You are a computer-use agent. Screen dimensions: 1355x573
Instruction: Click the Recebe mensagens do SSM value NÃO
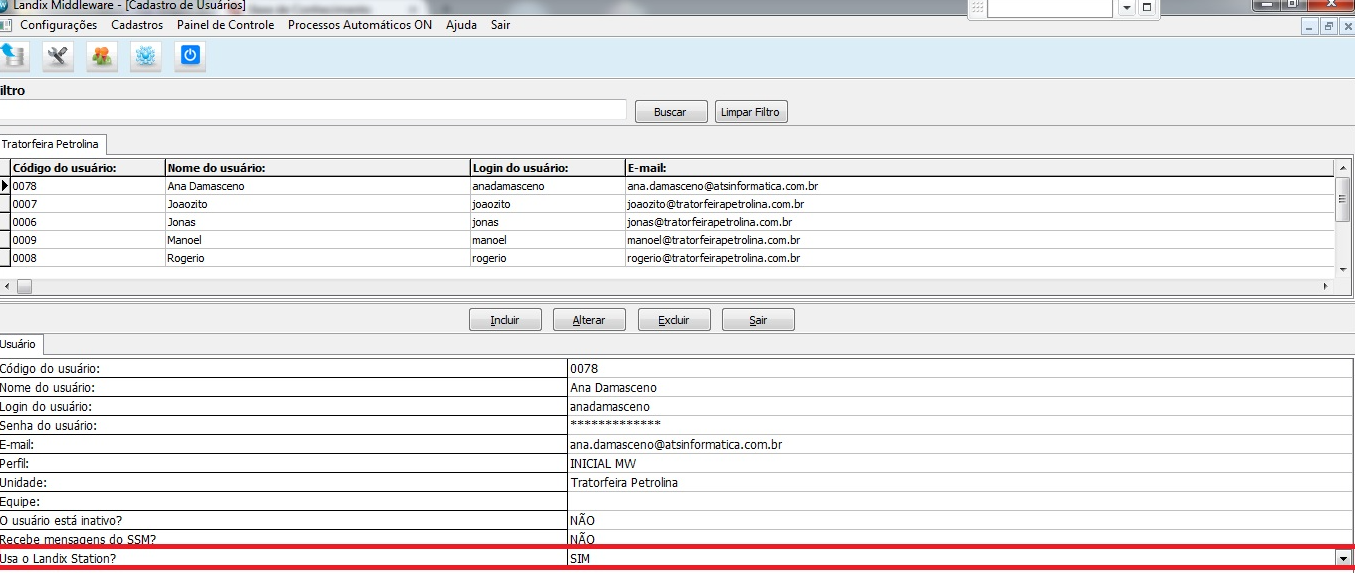pyautogui.click(x=960, y=539)
